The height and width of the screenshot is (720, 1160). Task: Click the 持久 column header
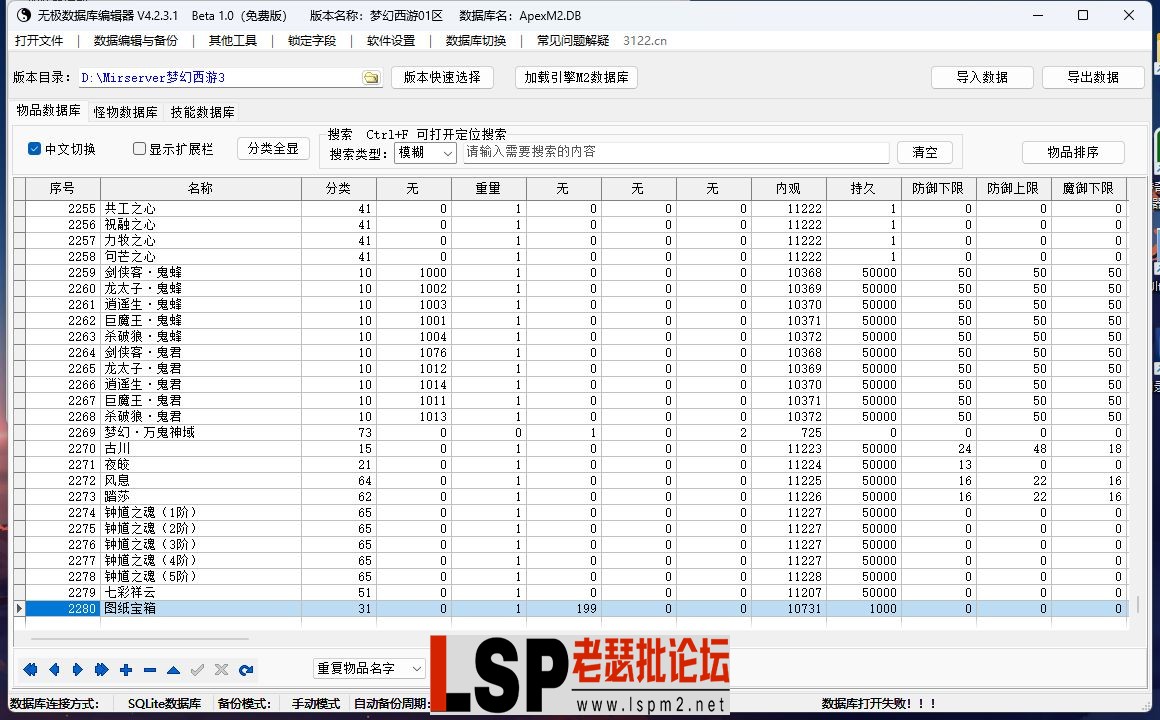(x=863, y=189)
